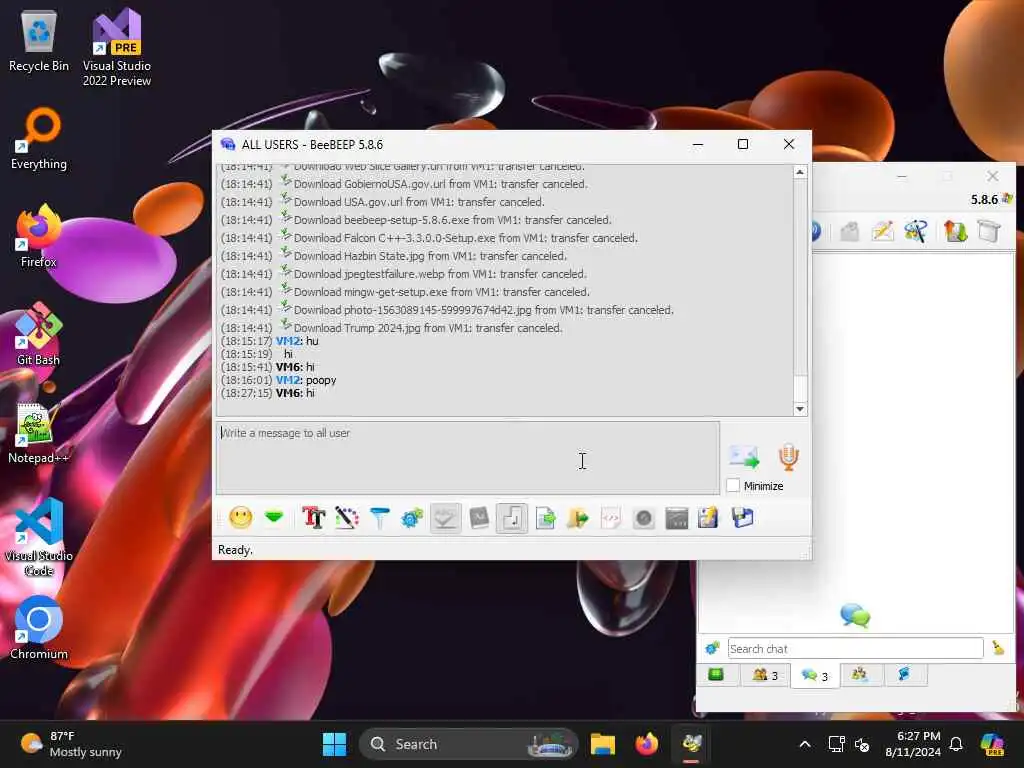The height and width of the screenshot is (768, 1024).
Task: Select Chromium desktop shortcut
Action: click(39, 628)
